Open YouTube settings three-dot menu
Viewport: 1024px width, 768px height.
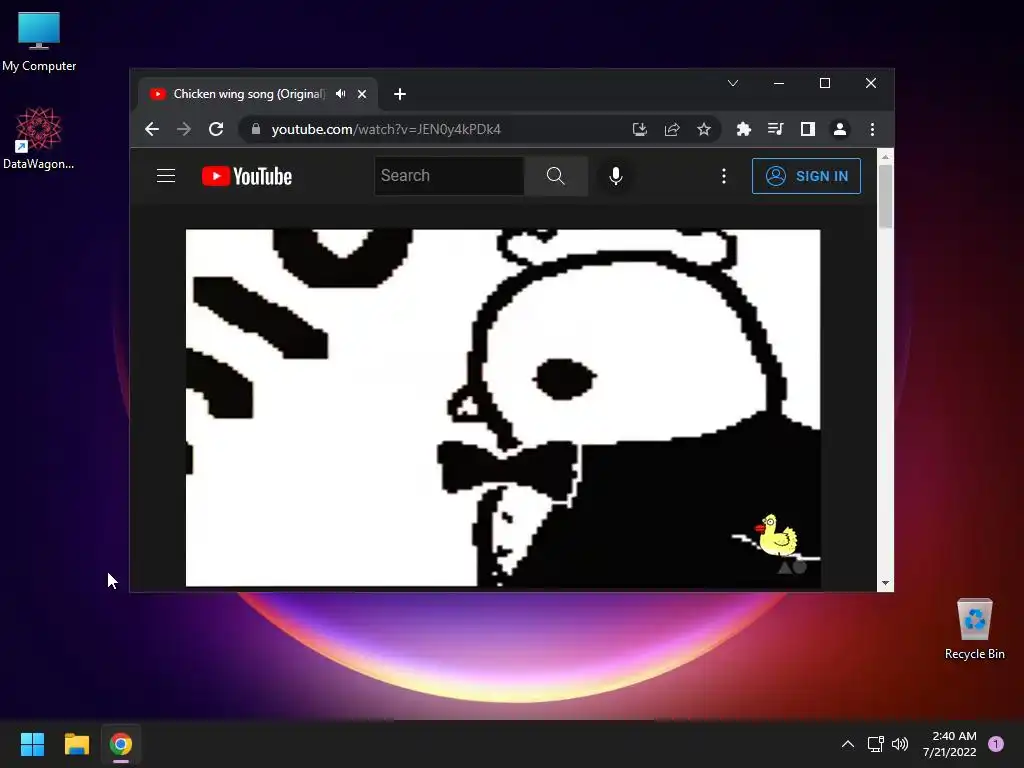[x=724, y=176]
